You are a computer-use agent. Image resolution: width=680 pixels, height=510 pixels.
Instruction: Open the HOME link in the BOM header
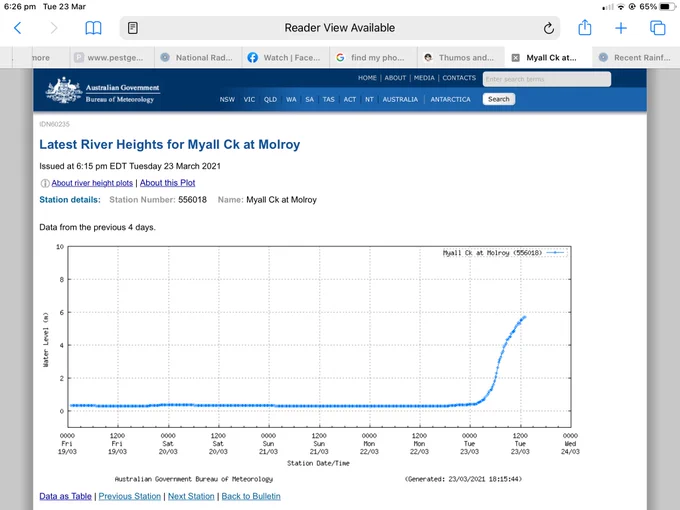tap(367, 78)
